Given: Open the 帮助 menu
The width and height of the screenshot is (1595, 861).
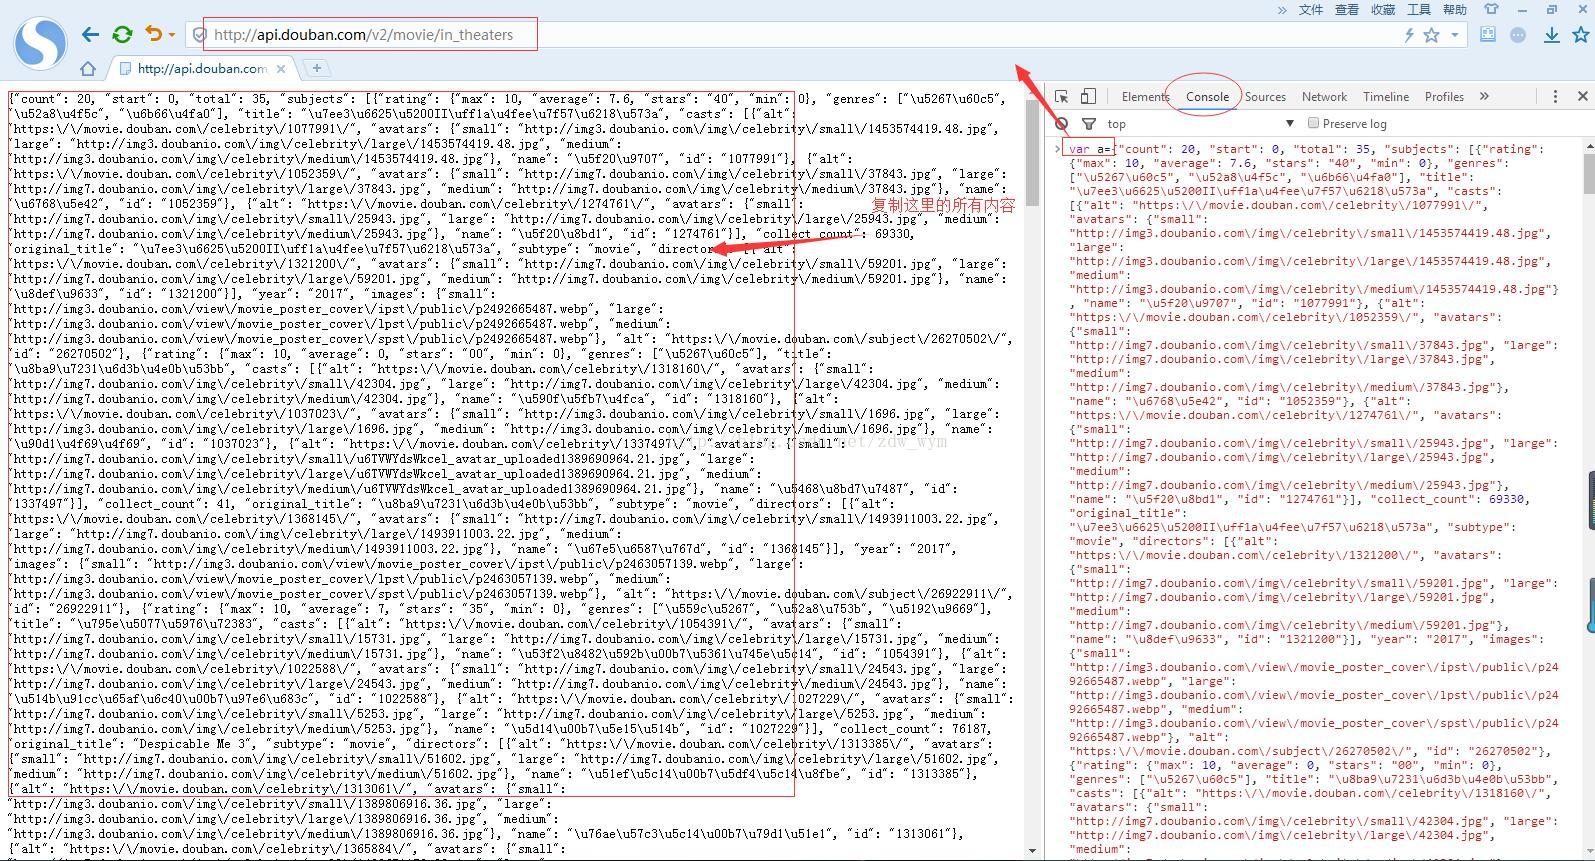Looking at the screenshot, I should pos(1455,10).
